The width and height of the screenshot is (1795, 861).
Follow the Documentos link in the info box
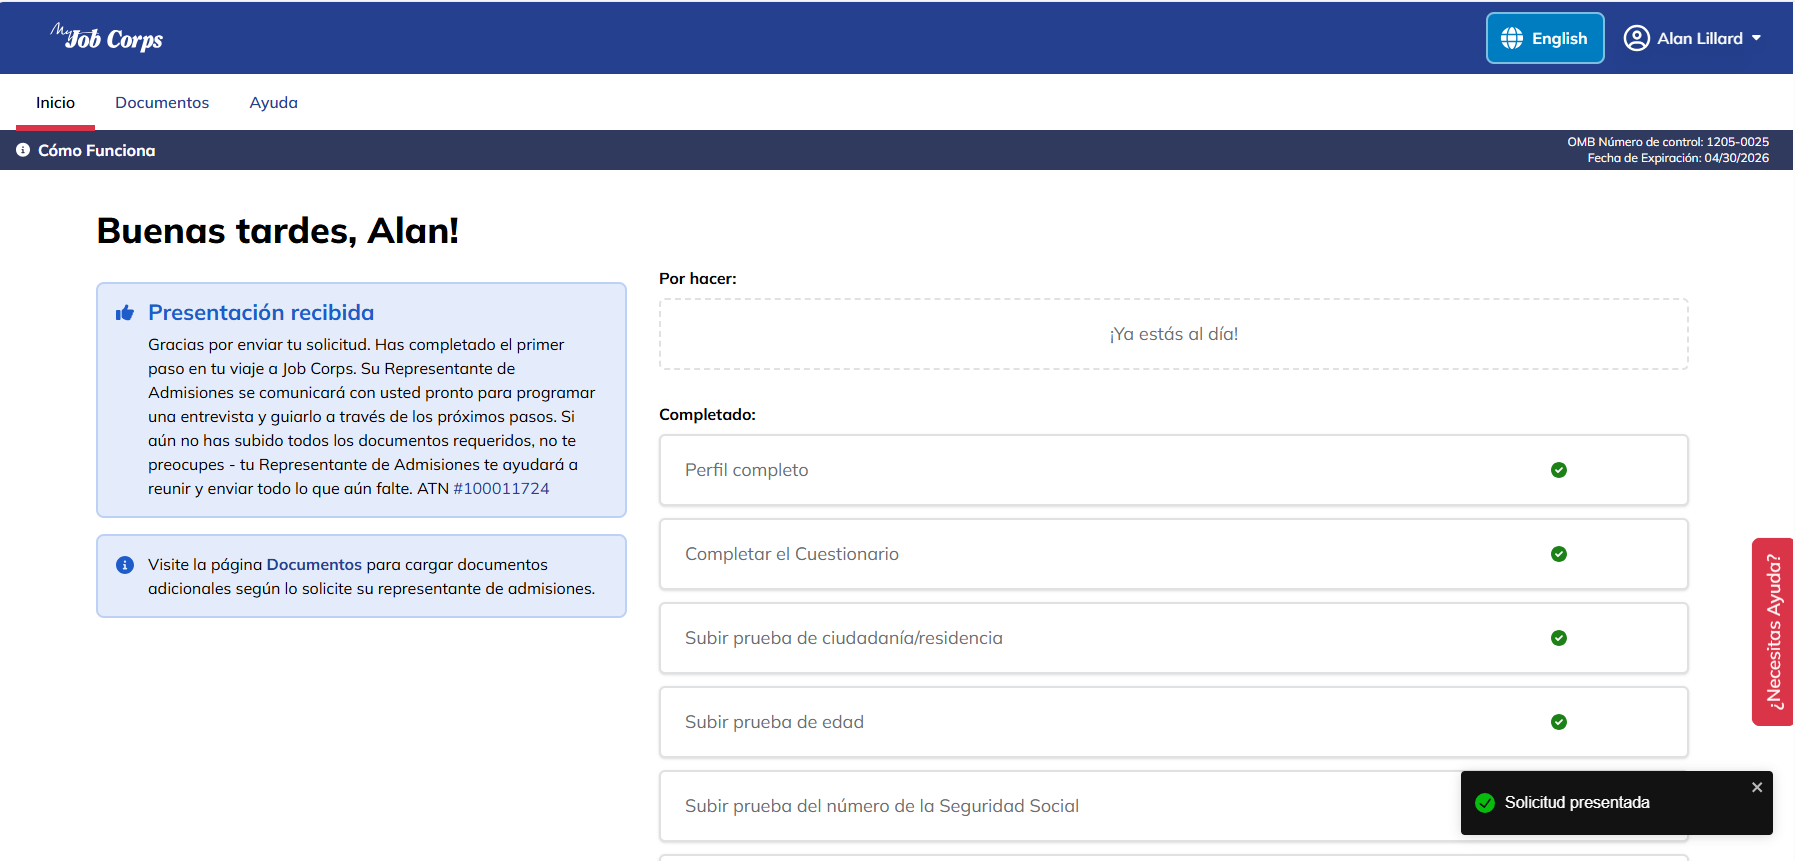[314, 564]
